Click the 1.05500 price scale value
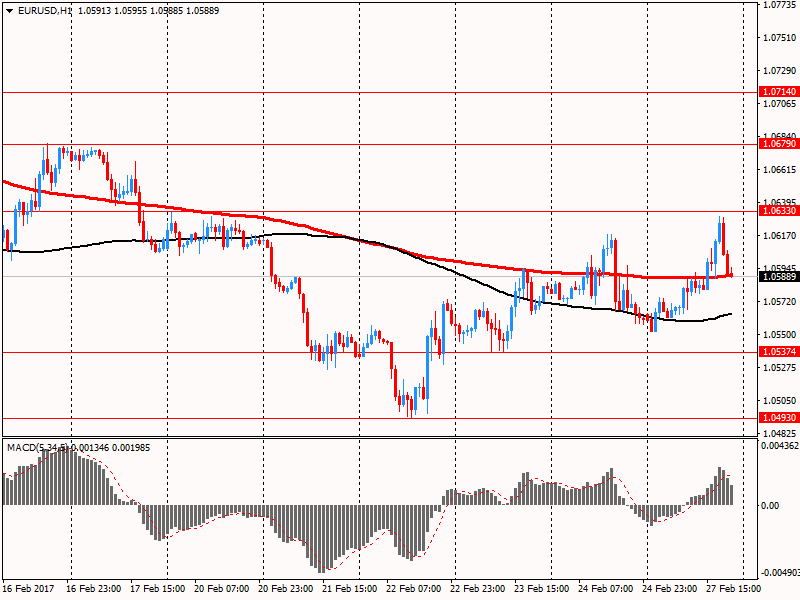The height and width of the screenshot is (600, 800). point(779,335)
